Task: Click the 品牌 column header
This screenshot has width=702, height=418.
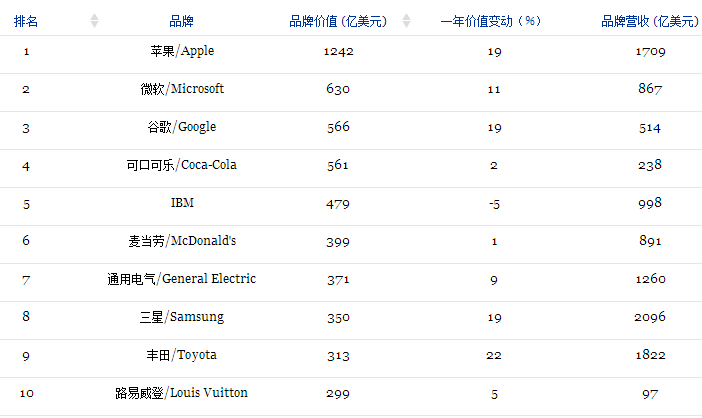Action: (x=181, y=21)
